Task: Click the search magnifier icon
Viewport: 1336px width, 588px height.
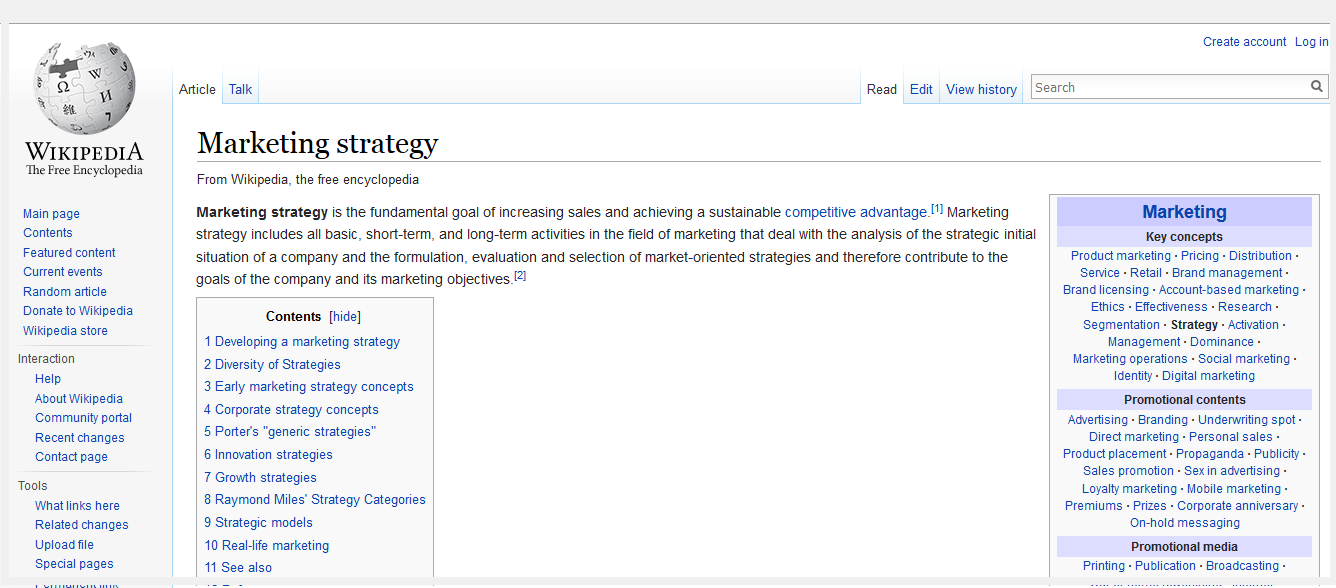Action: coord(1317,87)
